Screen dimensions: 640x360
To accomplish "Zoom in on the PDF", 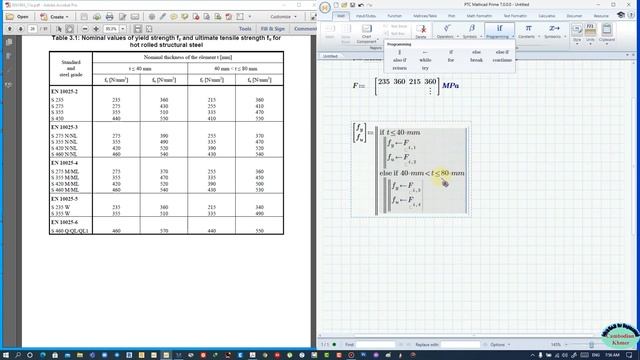I will click(x=96, y=29).
